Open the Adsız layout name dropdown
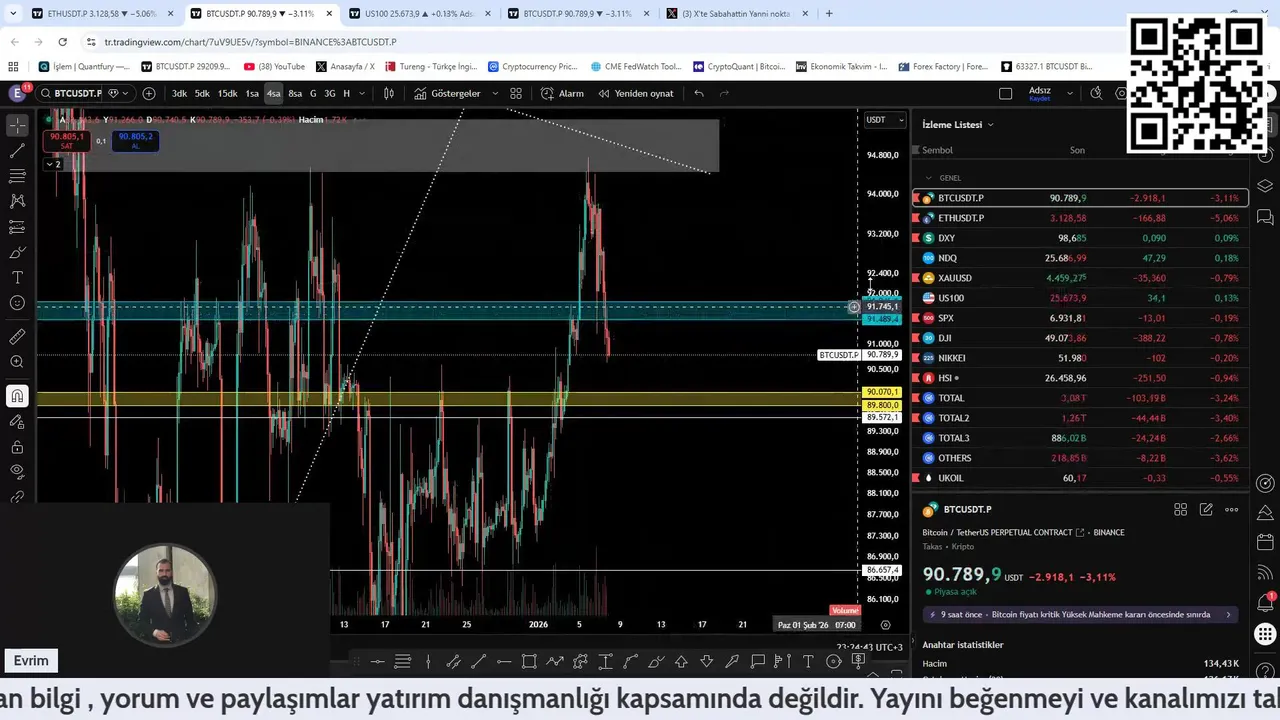This screenshot has width=1280, height=720. (1070, 93)
